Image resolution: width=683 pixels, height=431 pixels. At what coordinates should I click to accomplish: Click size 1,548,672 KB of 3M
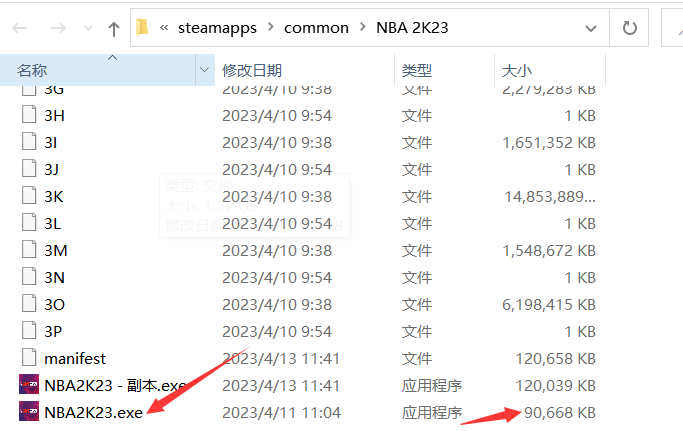549,251
